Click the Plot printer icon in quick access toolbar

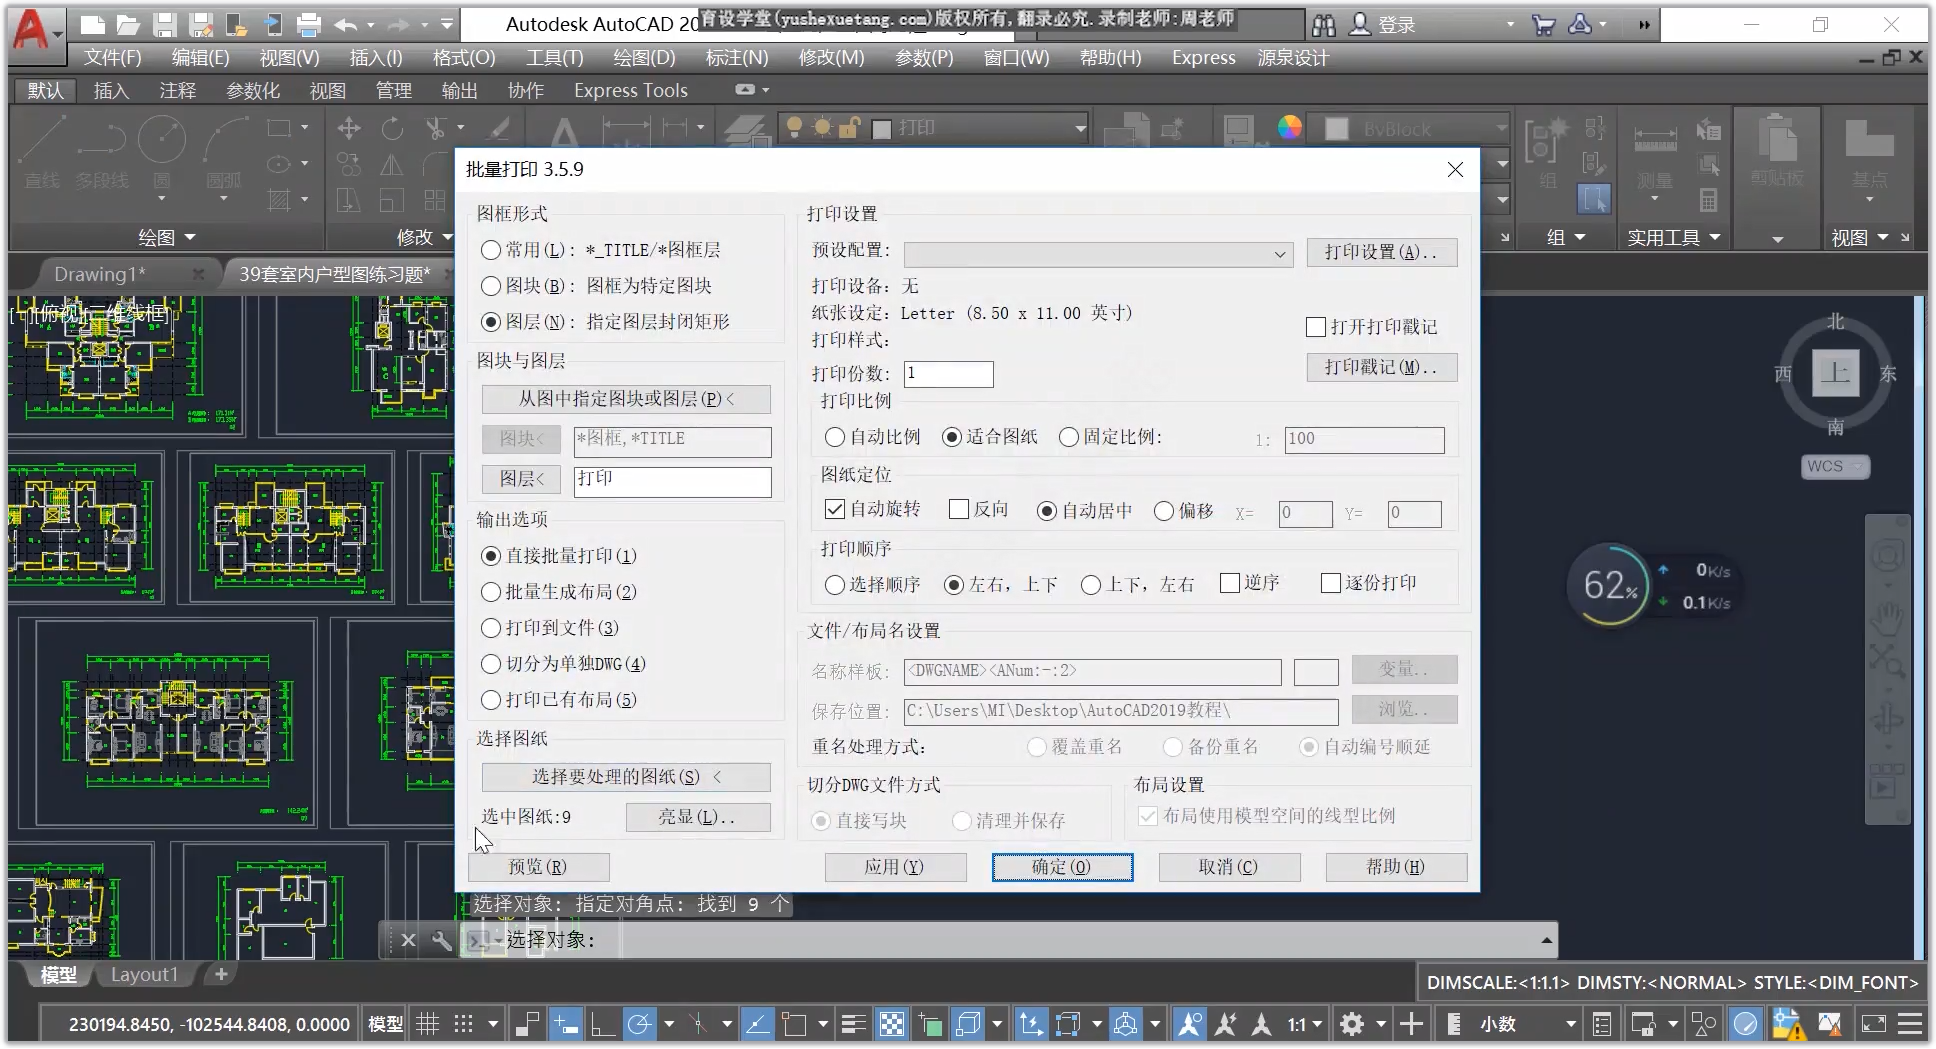coord(310,25)
